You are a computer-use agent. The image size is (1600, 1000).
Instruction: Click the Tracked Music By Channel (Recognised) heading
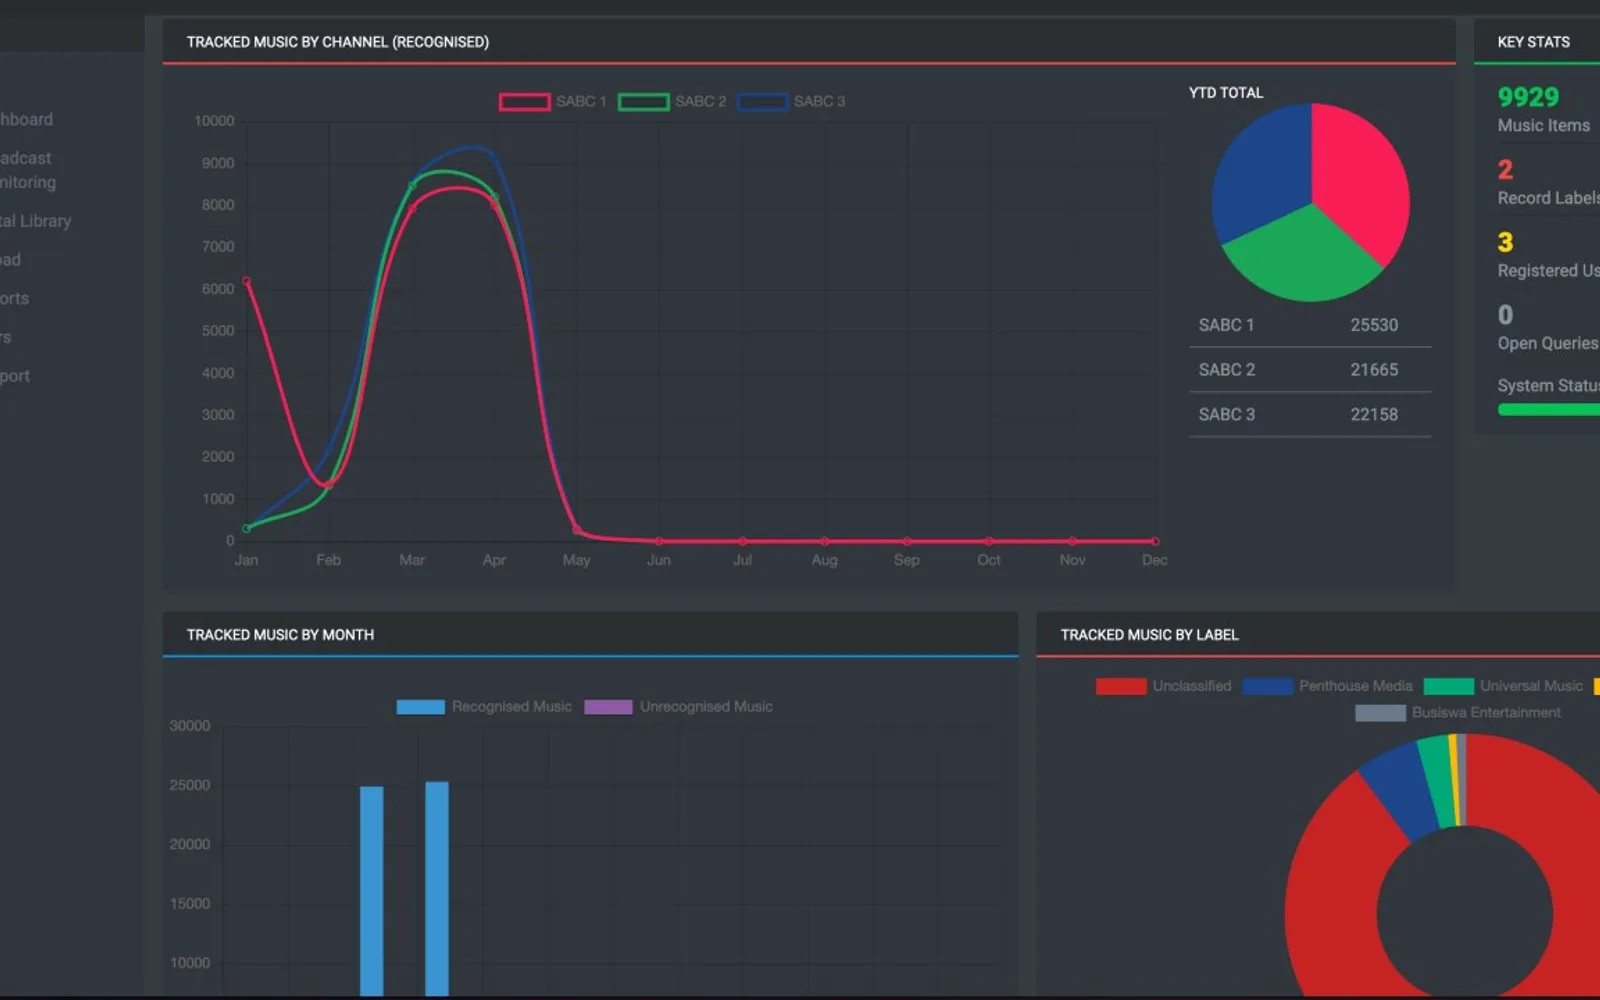pyautogui.click(x=338, y=42)
